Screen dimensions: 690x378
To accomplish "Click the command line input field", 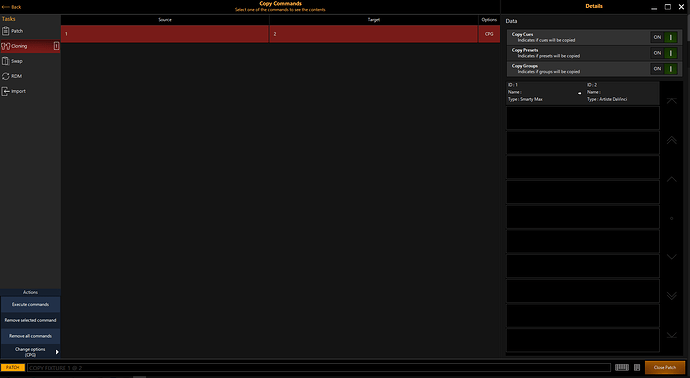I will pos(319,367).
